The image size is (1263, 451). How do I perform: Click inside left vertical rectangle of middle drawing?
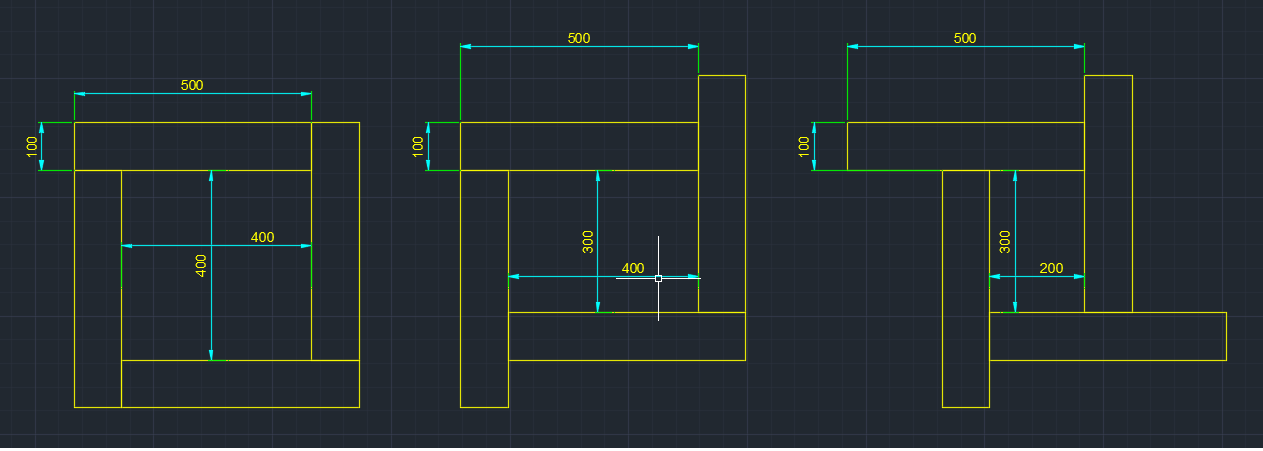tap(484, 290)
